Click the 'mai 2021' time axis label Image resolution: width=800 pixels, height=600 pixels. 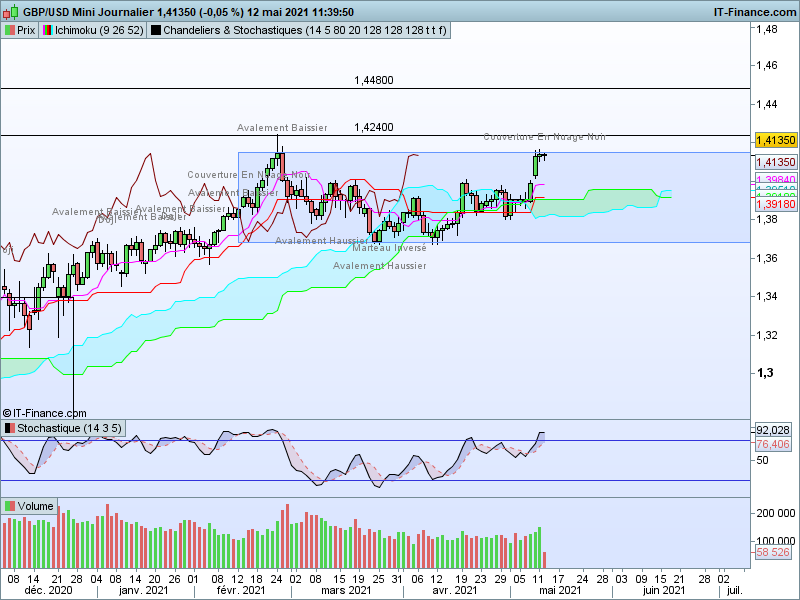point(560,590)
